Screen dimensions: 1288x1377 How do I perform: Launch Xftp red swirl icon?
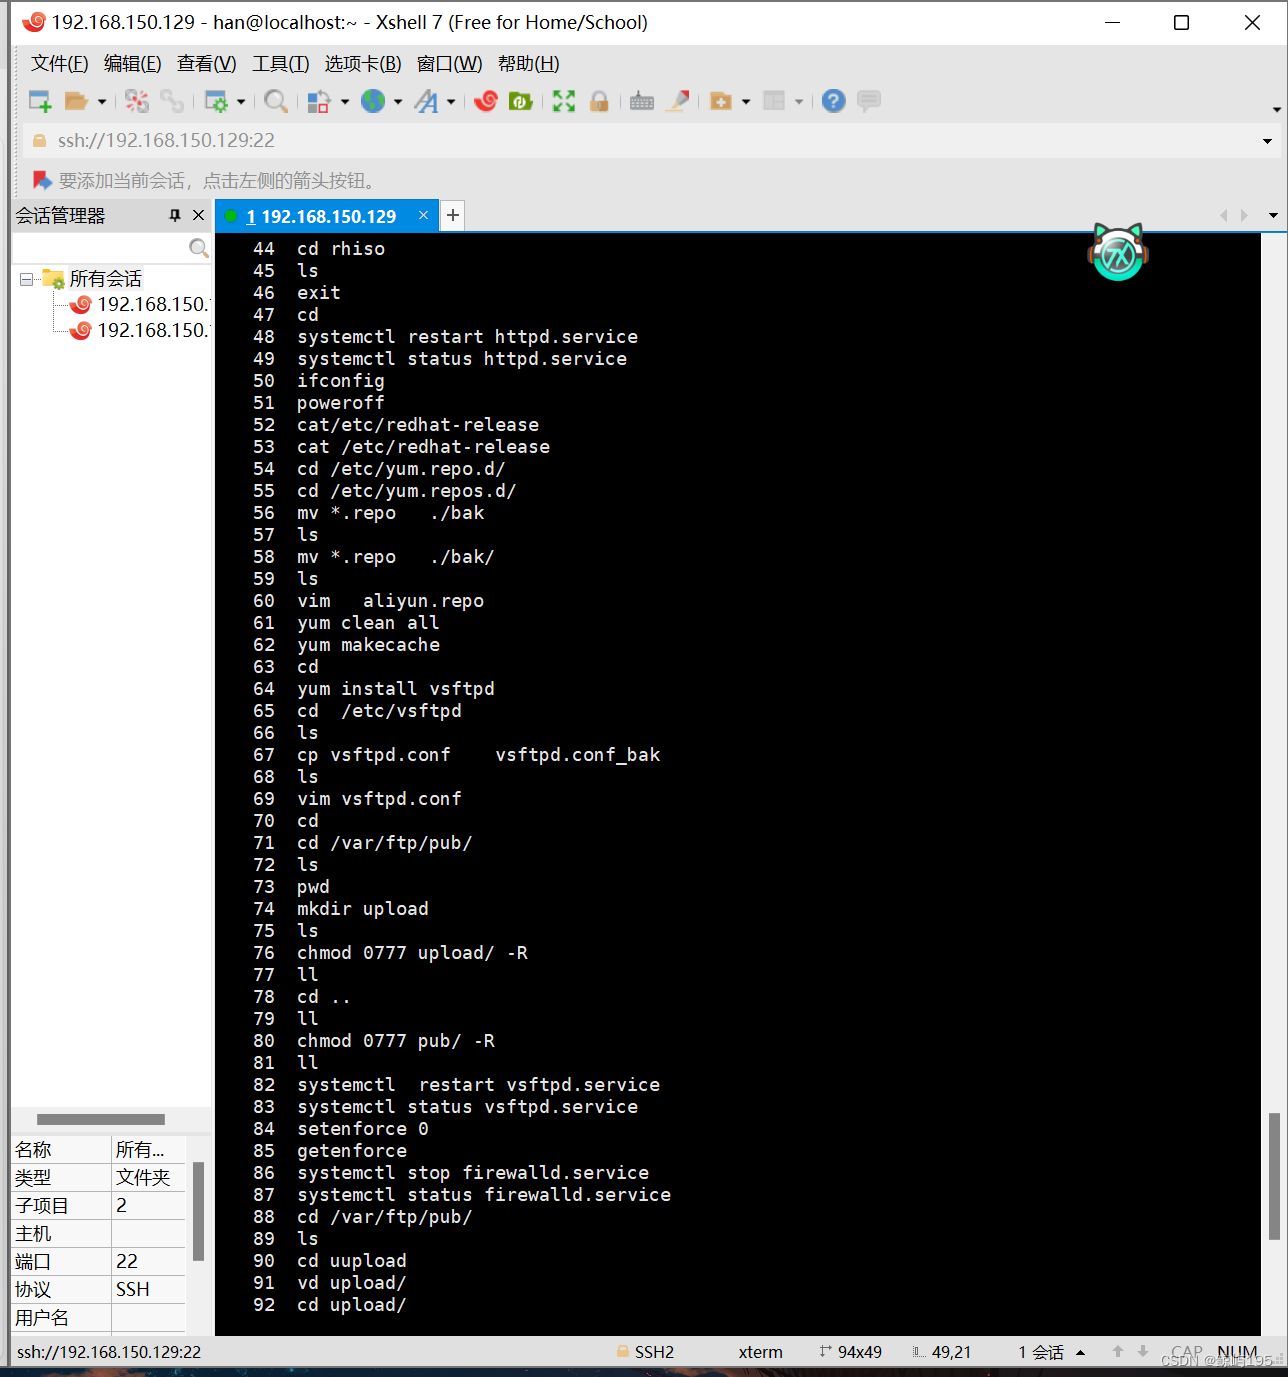click(x=486, y=101)
